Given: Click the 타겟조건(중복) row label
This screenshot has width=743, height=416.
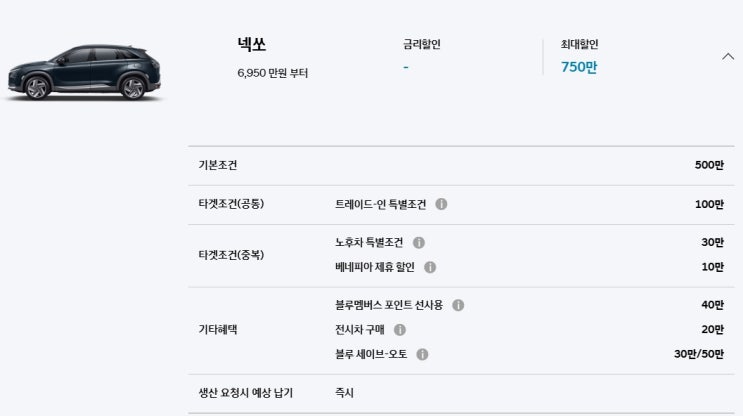Looking at the screenshot, I should pyautogui.click(x=231, y=255).
